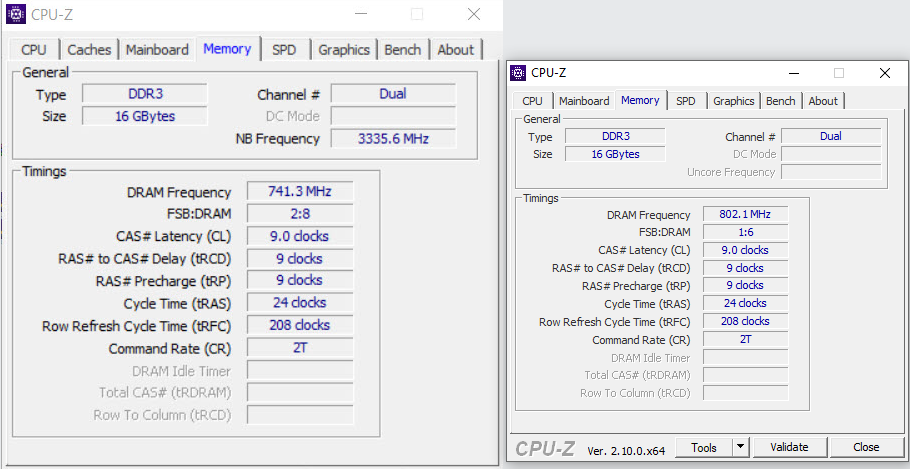The width and height of the screenshot is (910, 469).
Task: Click the 3335.6 MHz NB Frequency value
Action: 393,139
